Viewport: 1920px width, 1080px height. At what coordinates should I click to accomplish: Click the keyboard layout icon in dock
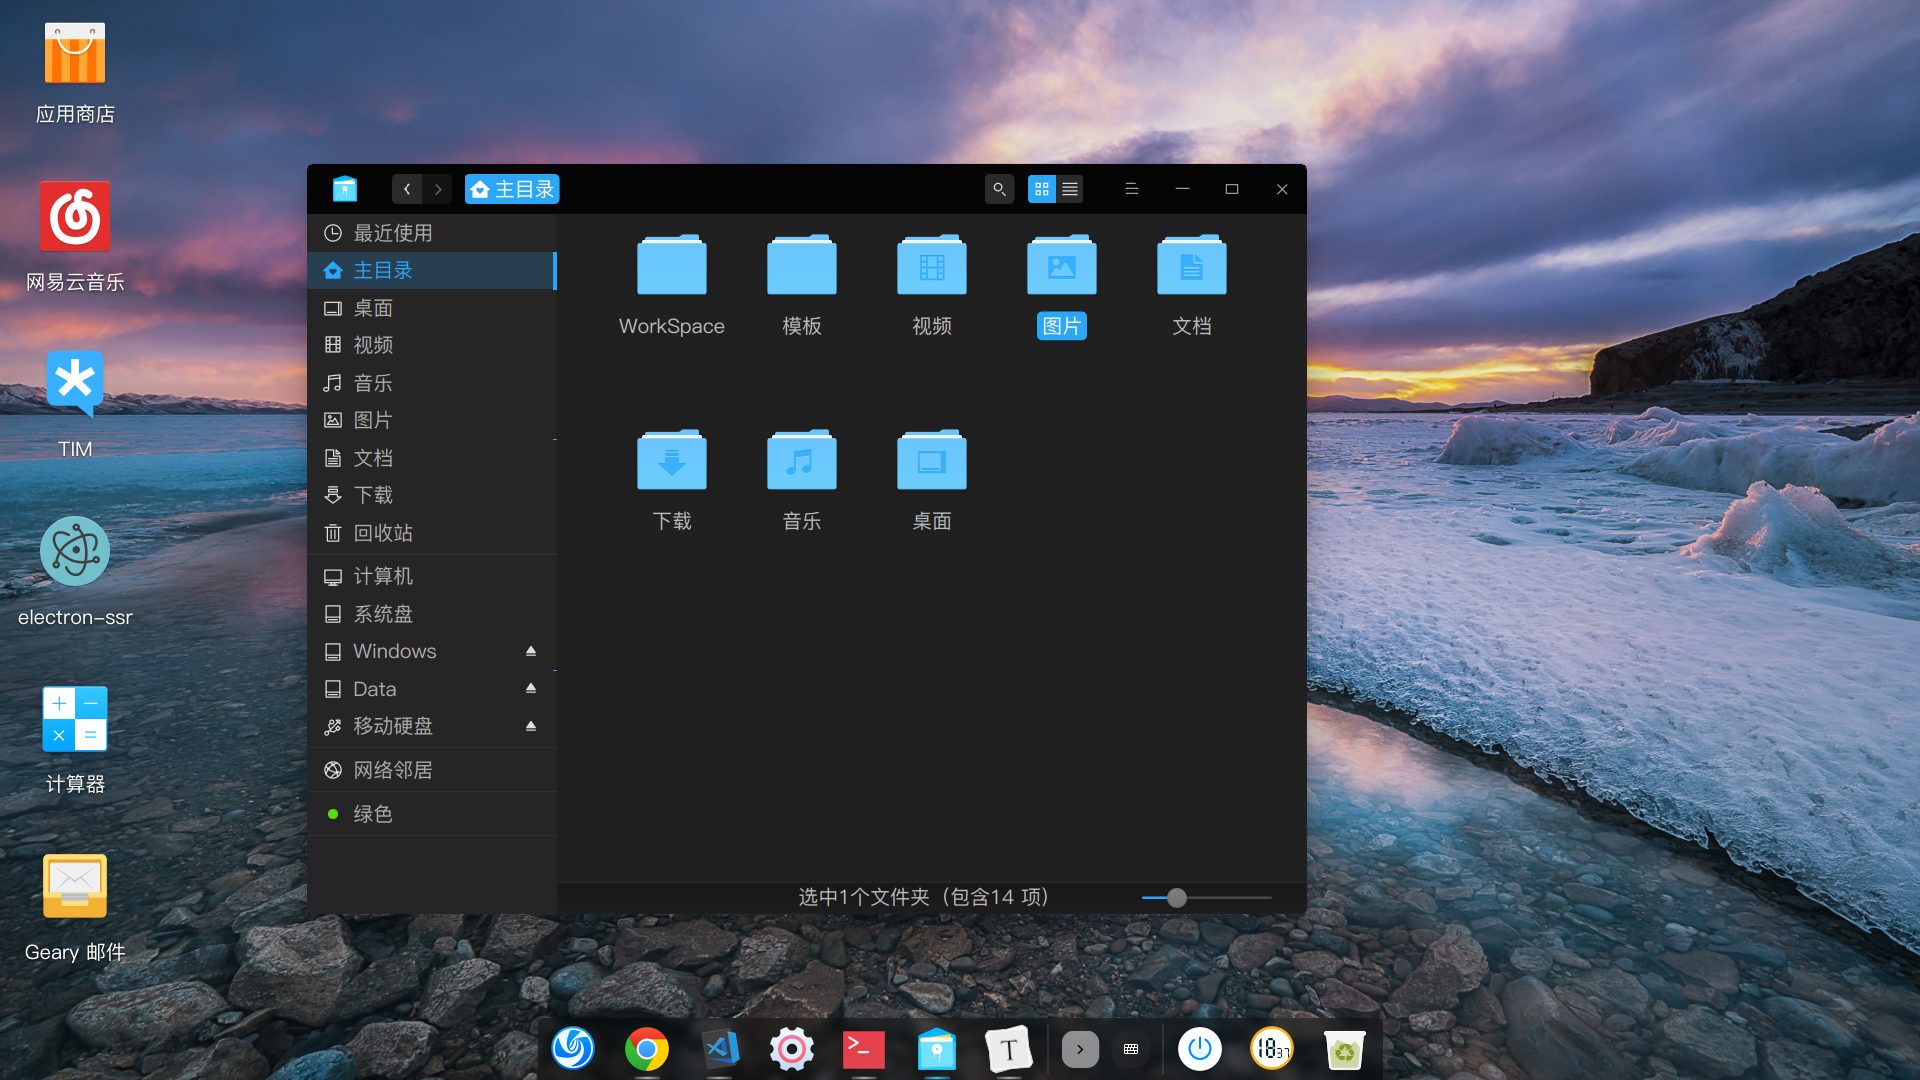click(x=1131, y=1049)
